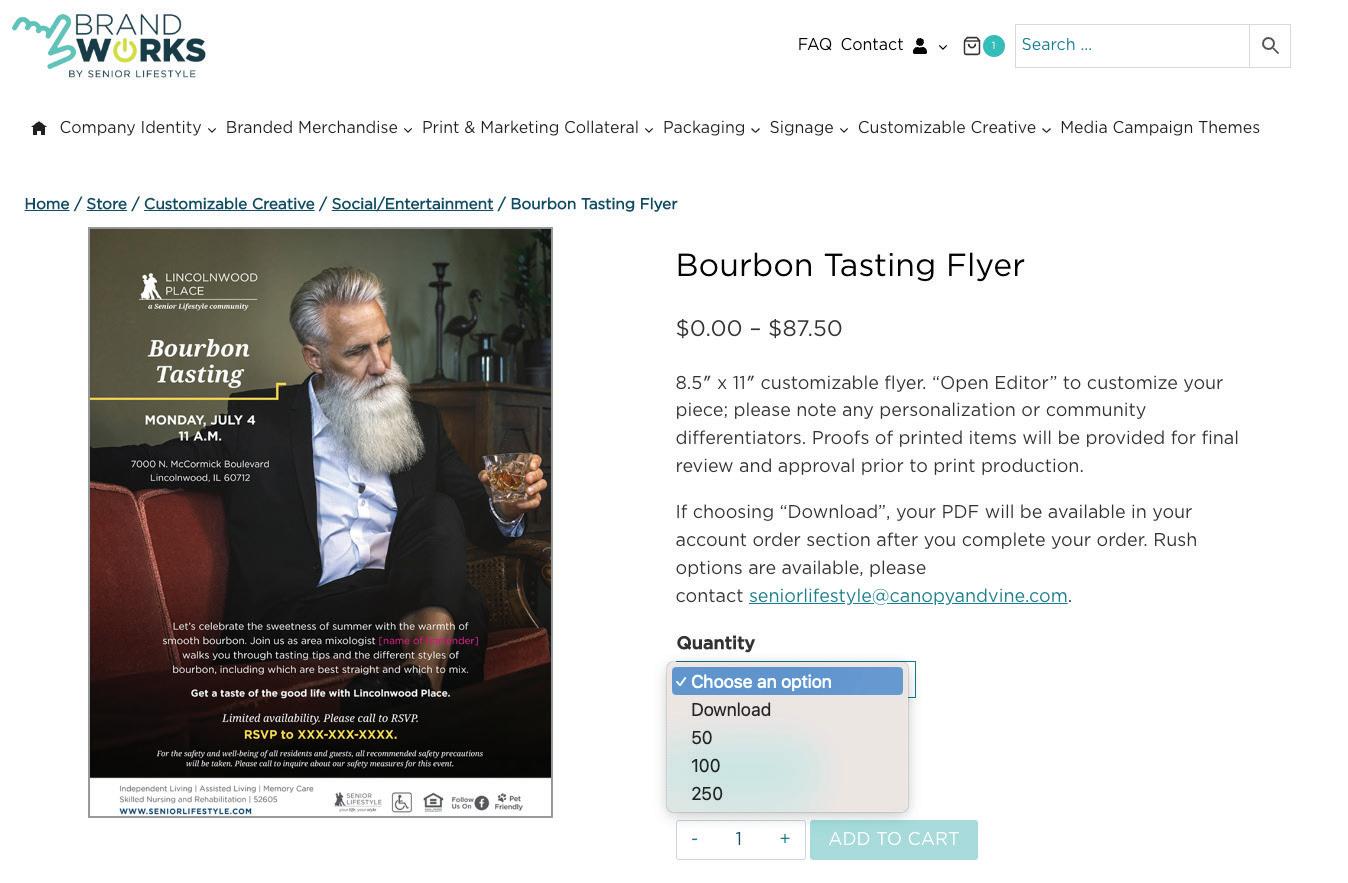Select 50 quantity option
The image size is (1348, 883).
(x=787, y=738)
